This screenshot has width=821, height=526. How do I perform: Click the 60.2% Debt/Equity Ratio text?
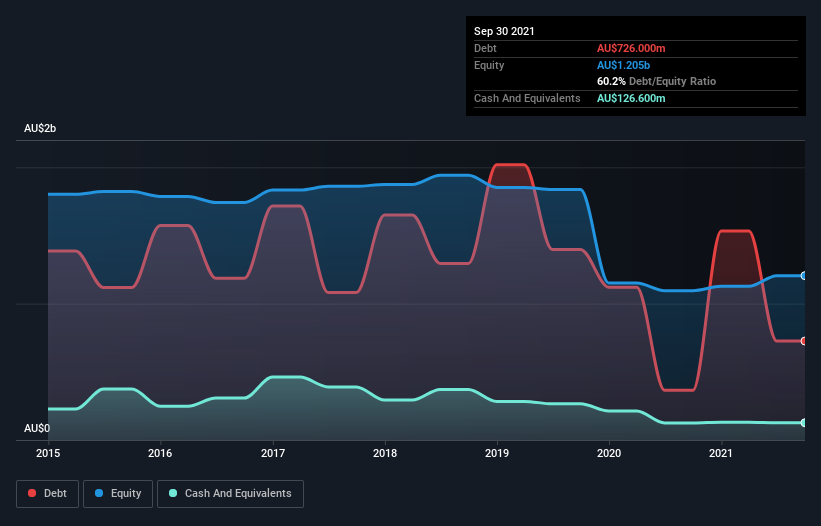coord(656,81)
